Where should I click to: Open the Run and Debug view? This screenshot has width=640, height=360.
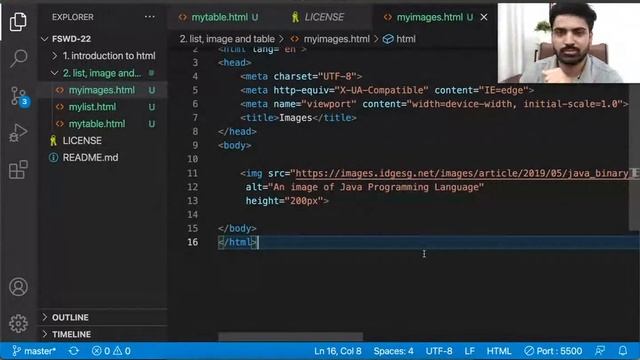coord(18,133)
